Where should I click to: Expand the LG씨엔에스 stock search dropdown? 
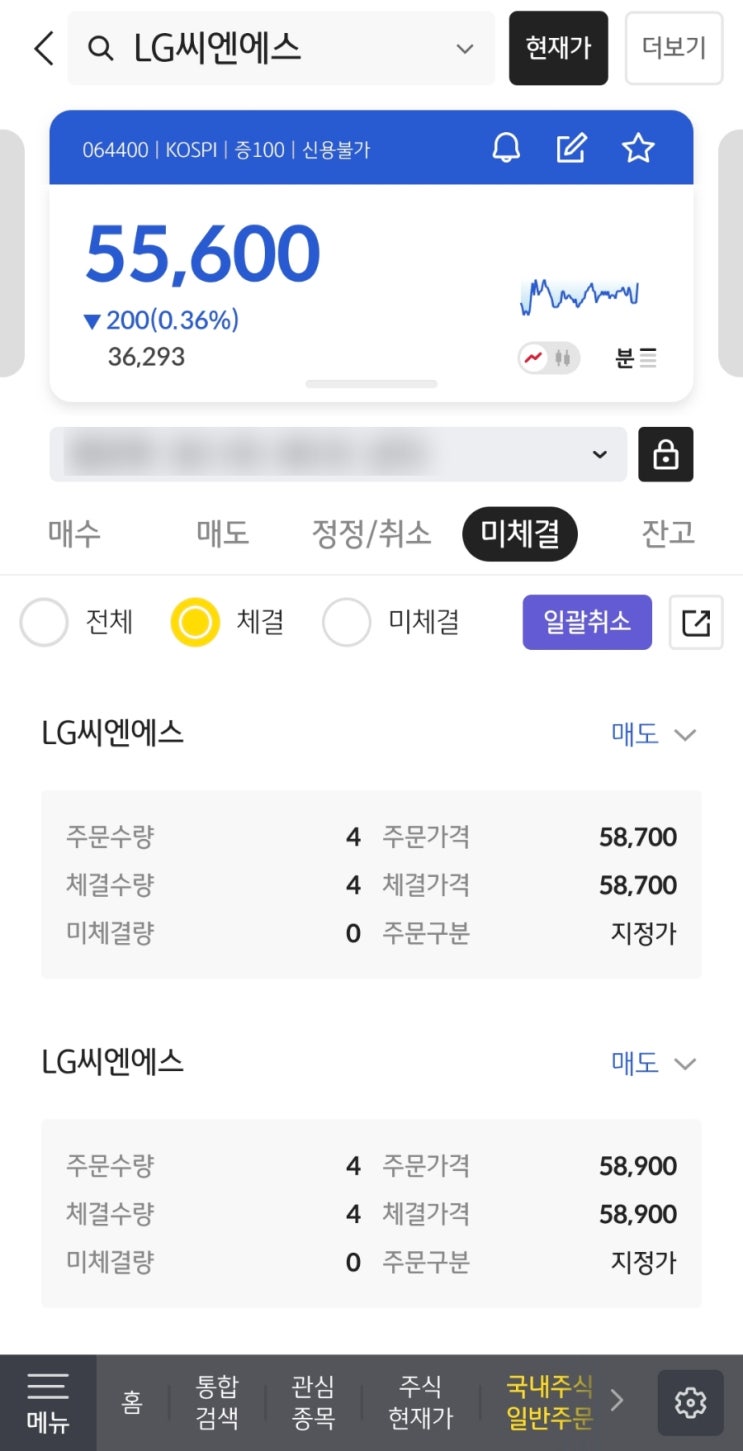click(464, 48)
